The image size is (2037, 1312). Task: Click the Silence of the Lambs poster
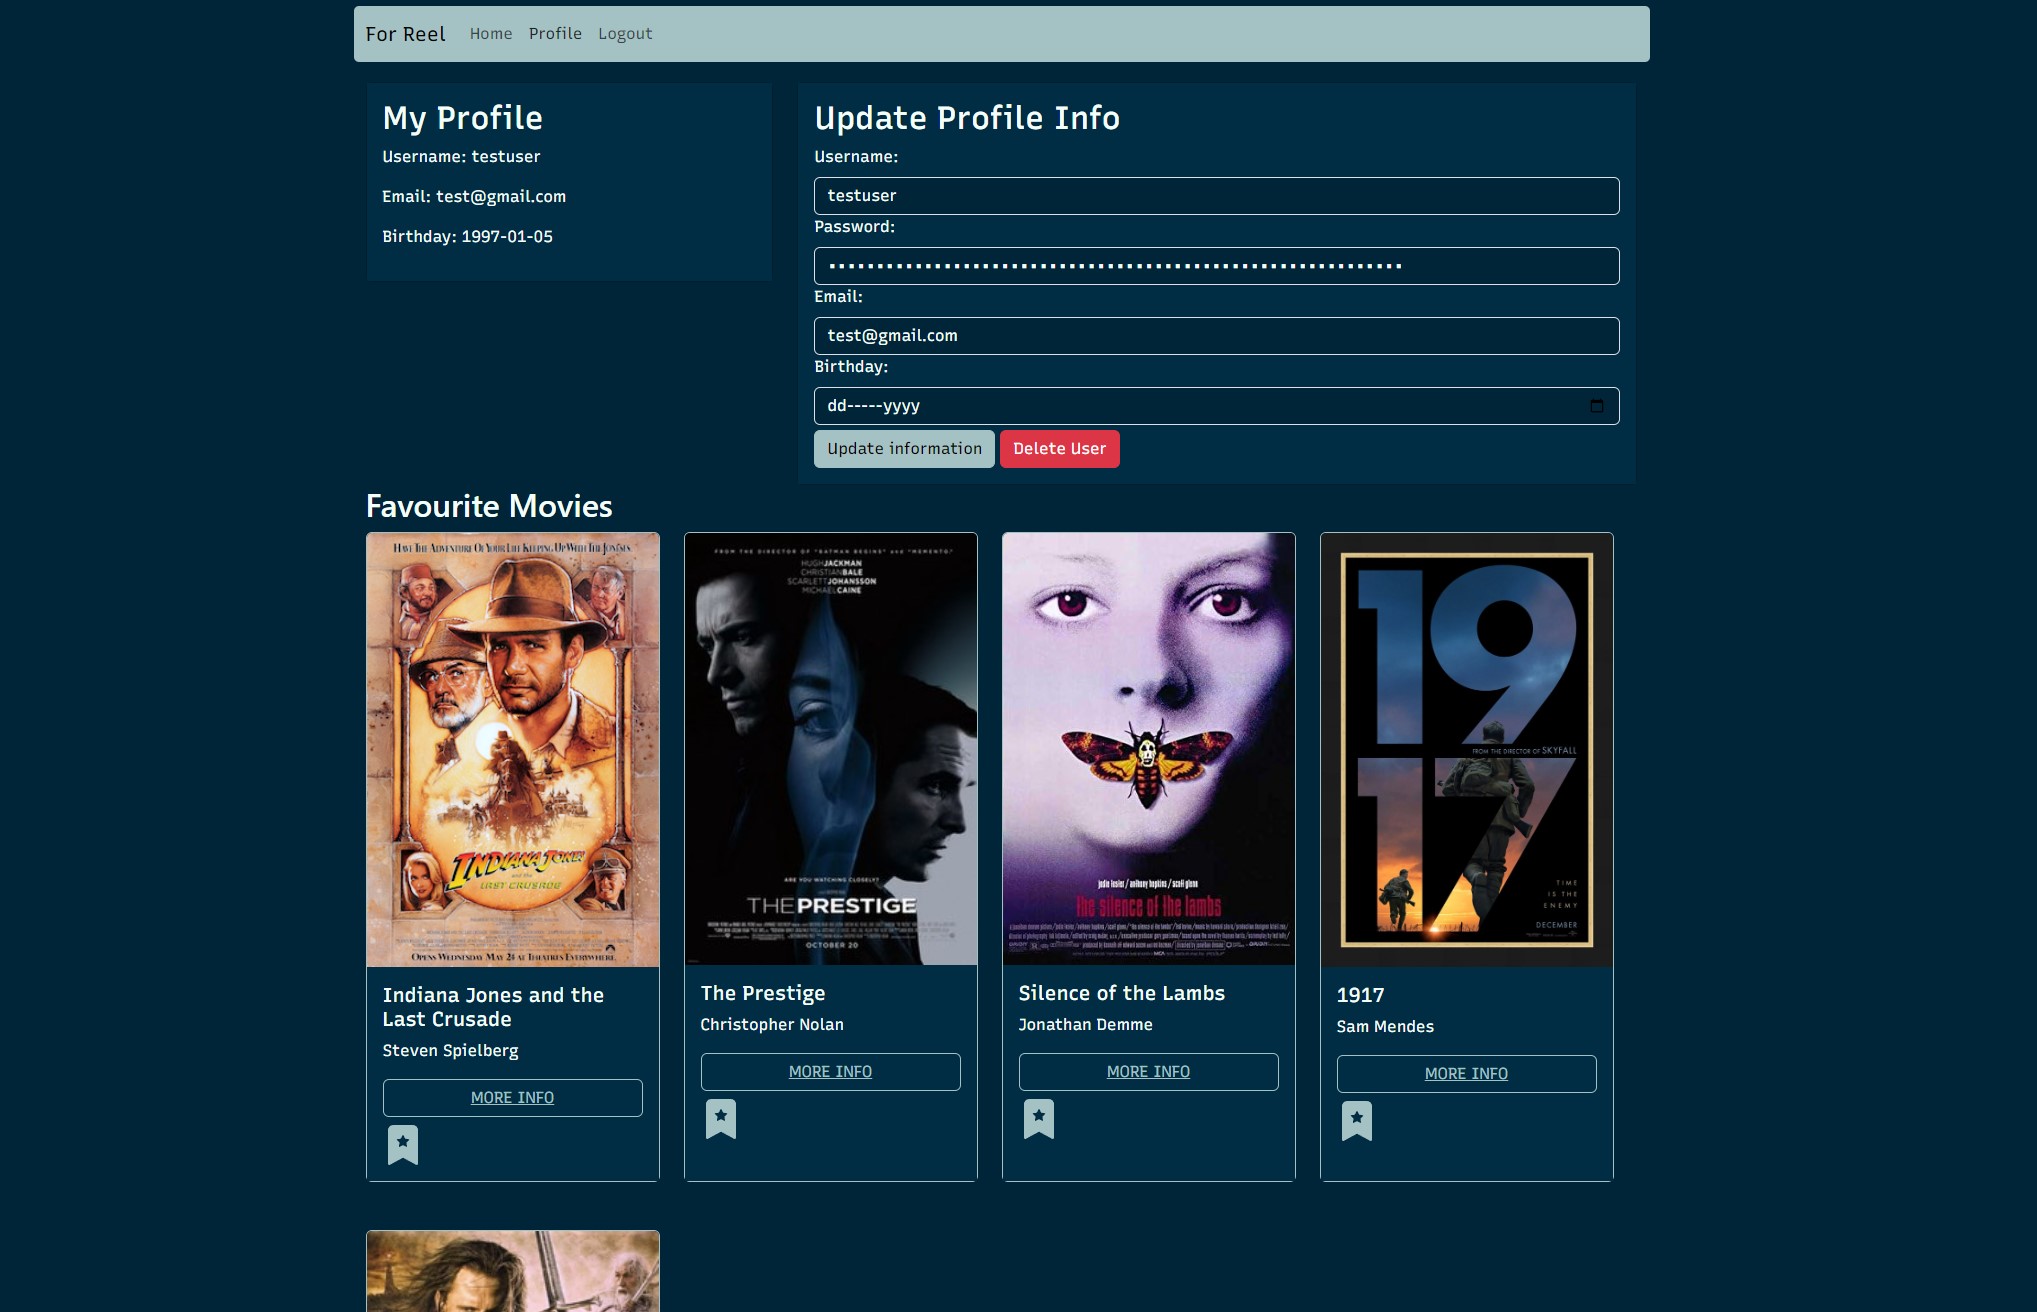pyautogui.click(x=1149, y=749)
